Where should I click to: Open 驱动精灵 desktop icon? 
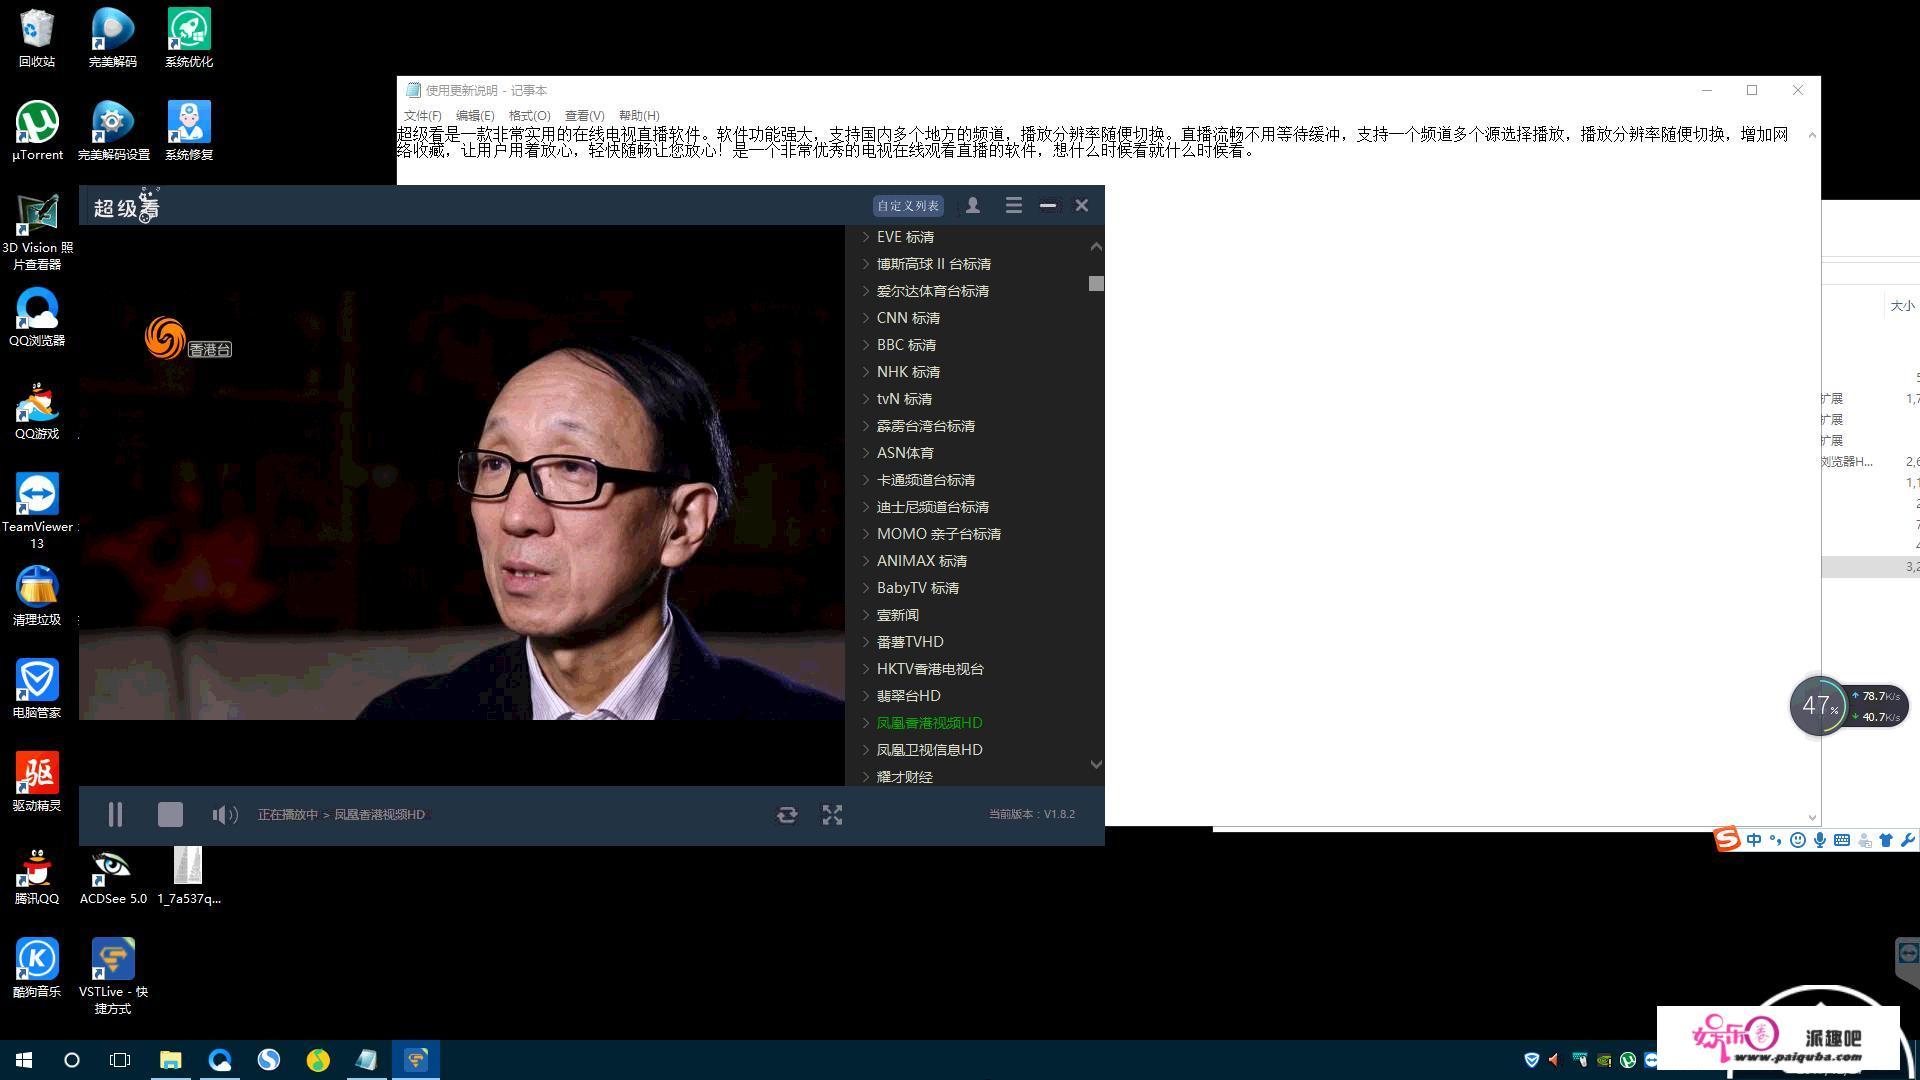click(37, 782)
